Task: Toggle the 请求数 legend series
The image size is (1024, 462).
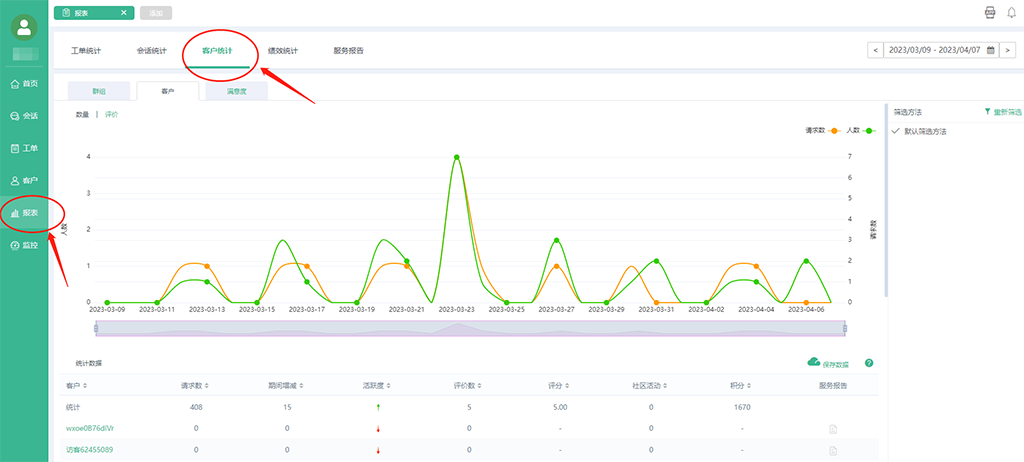Action: (822, 131)
